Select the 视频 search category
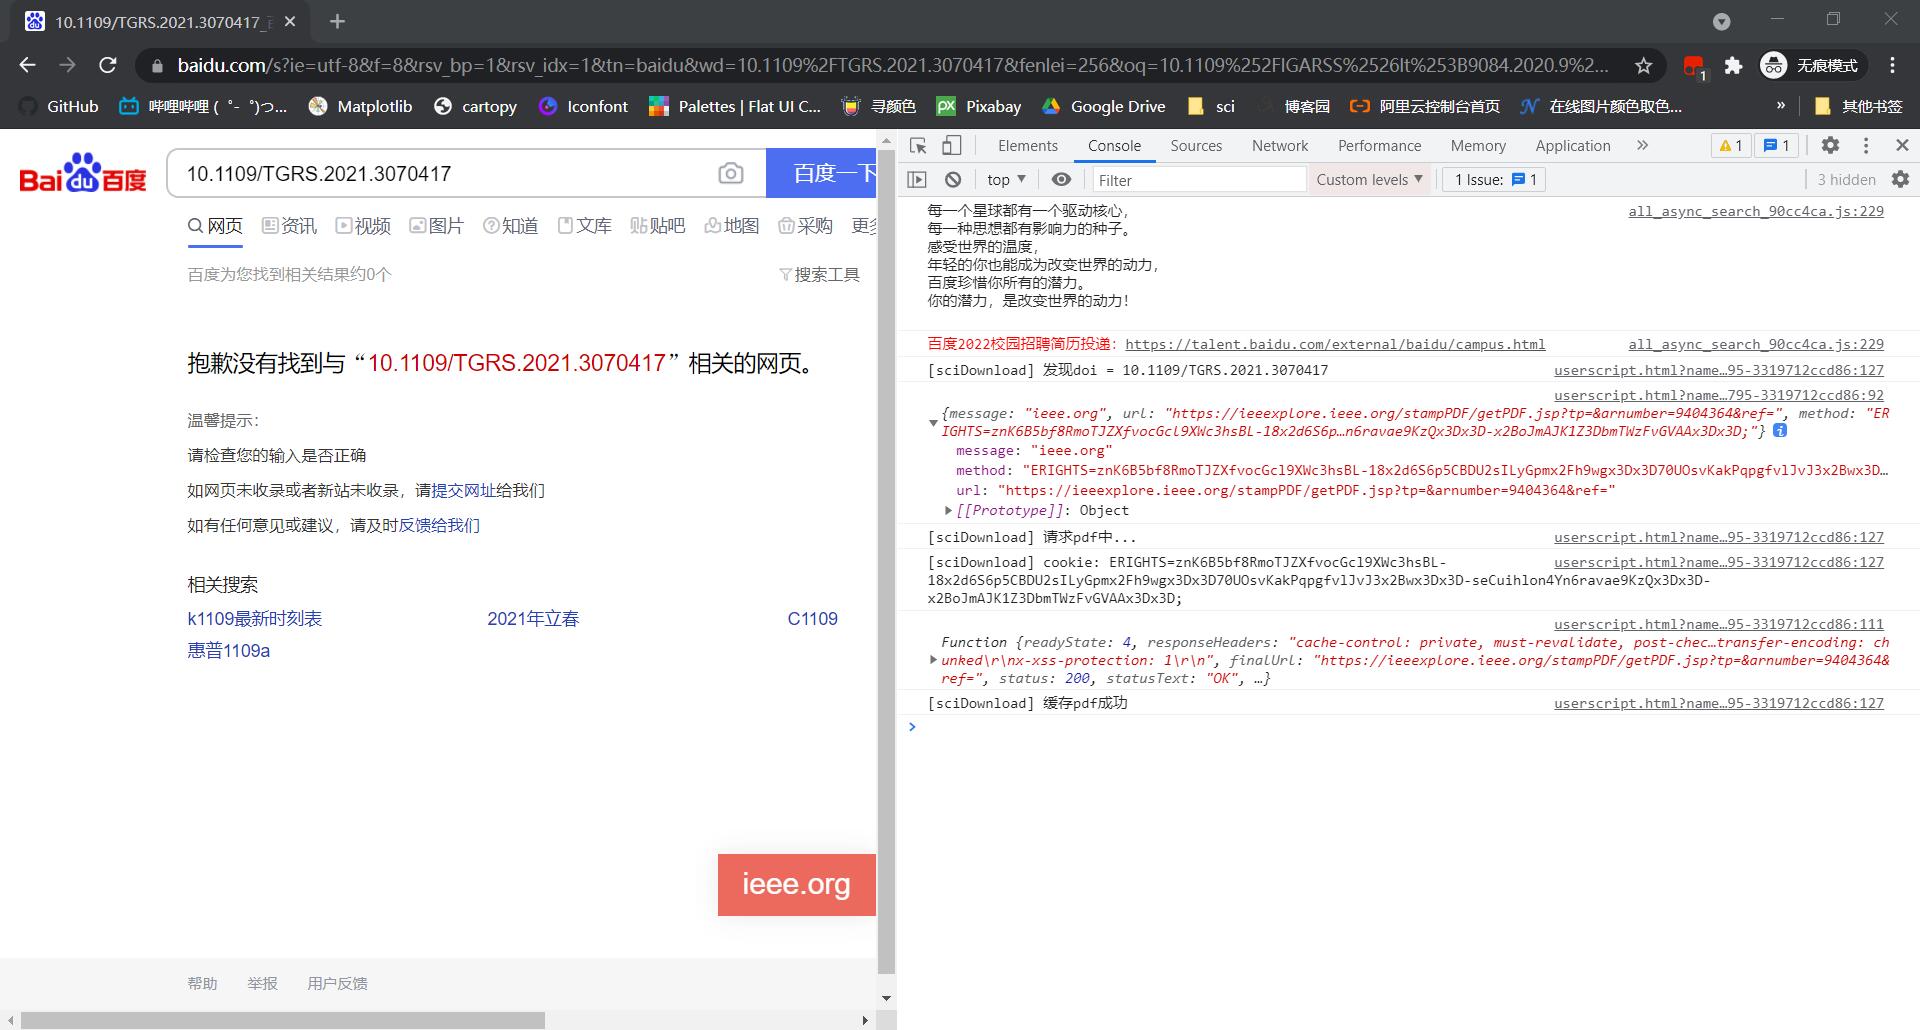The width and height of the screenshot is (1920, 1030). [363, 226]
